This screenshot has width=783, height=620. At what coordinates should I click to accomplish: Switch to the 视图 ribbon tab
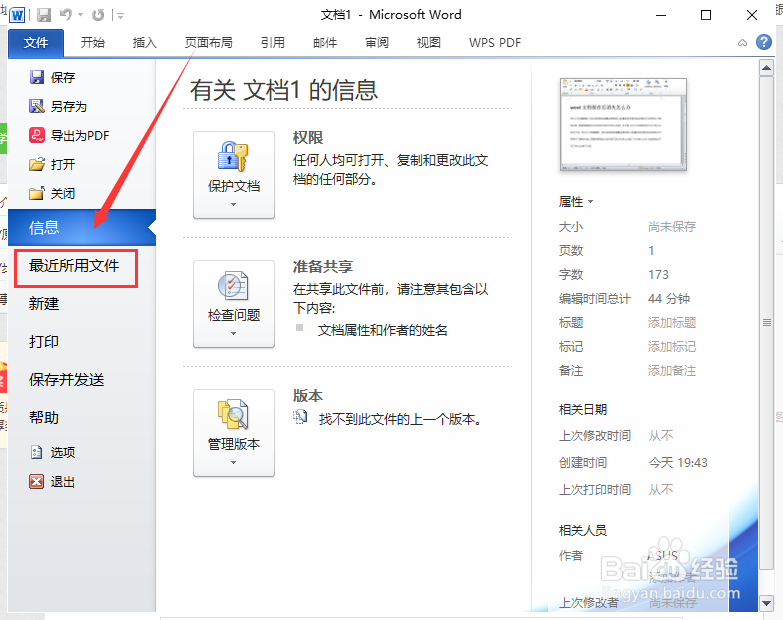click(429, 43)
